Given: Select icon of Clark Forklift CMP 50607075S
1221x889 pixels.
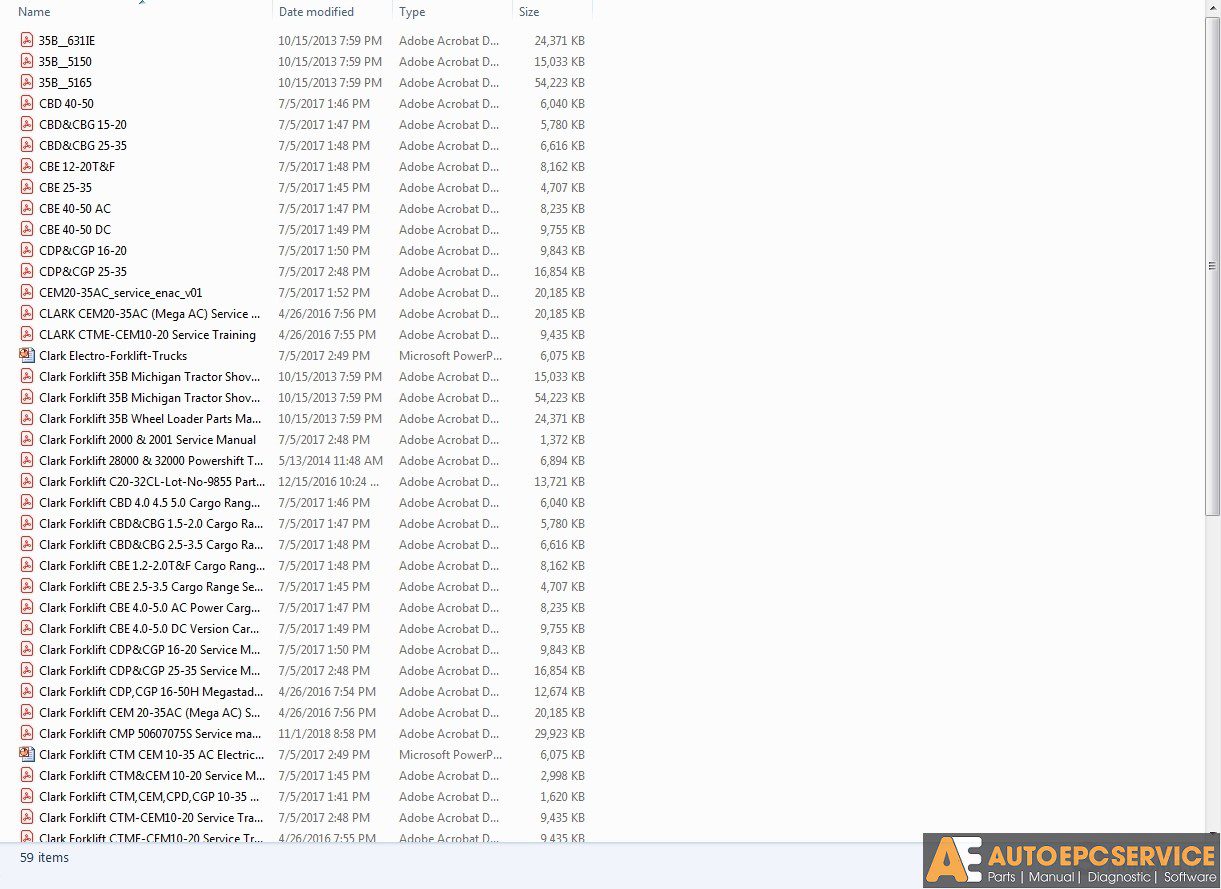Looking at the screenshot, I should [27, 734].
